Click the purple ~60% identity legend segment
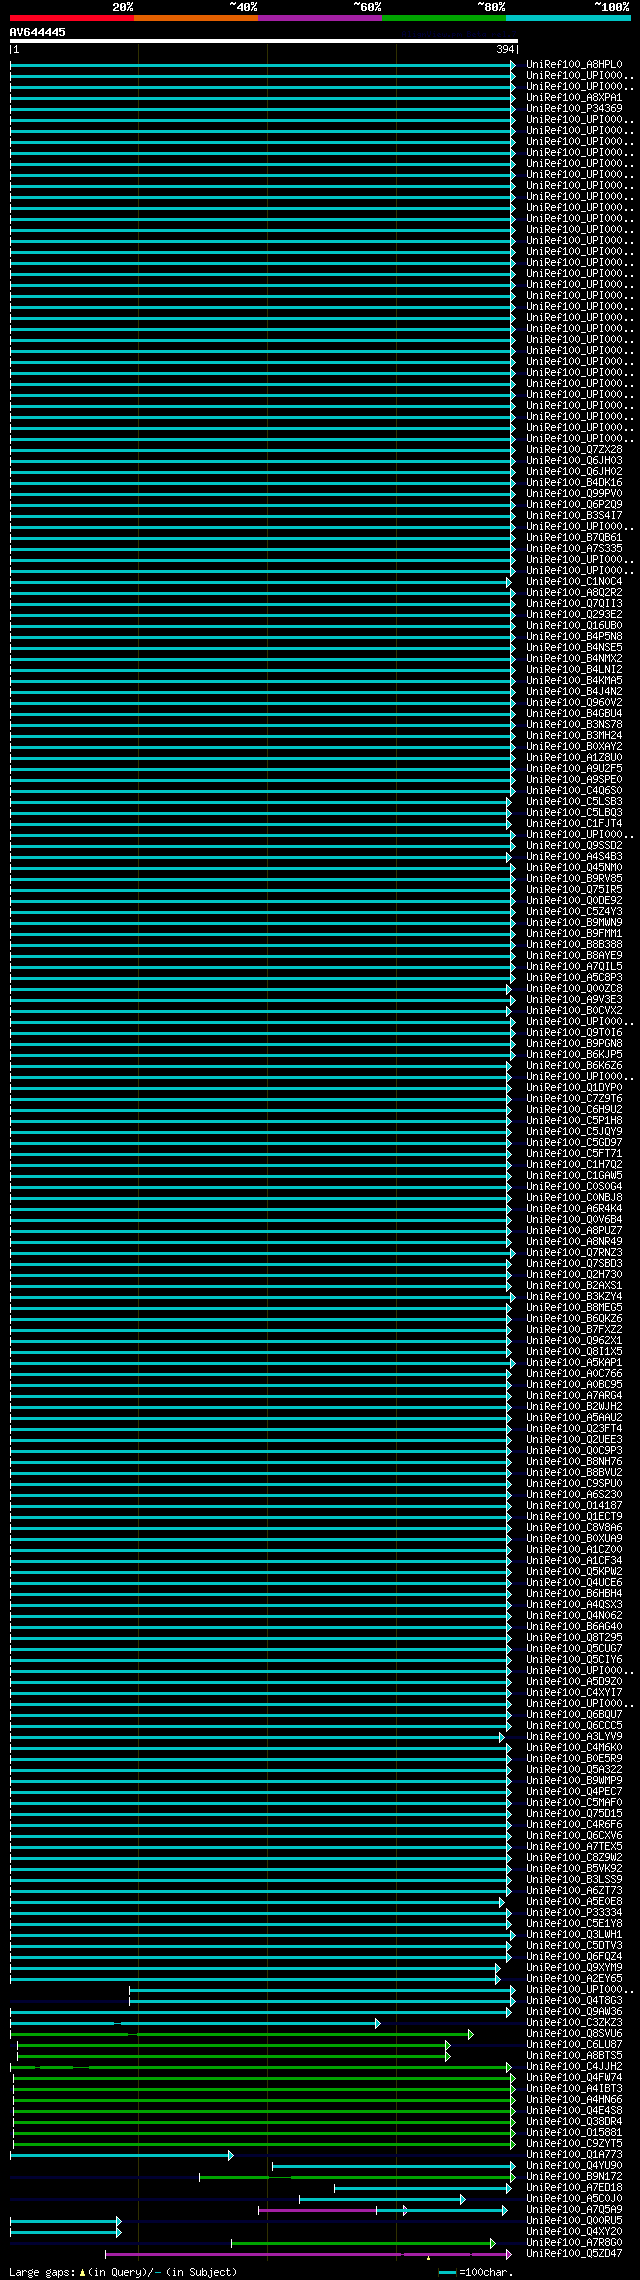 pyautogui.click(x=320, y=18)
